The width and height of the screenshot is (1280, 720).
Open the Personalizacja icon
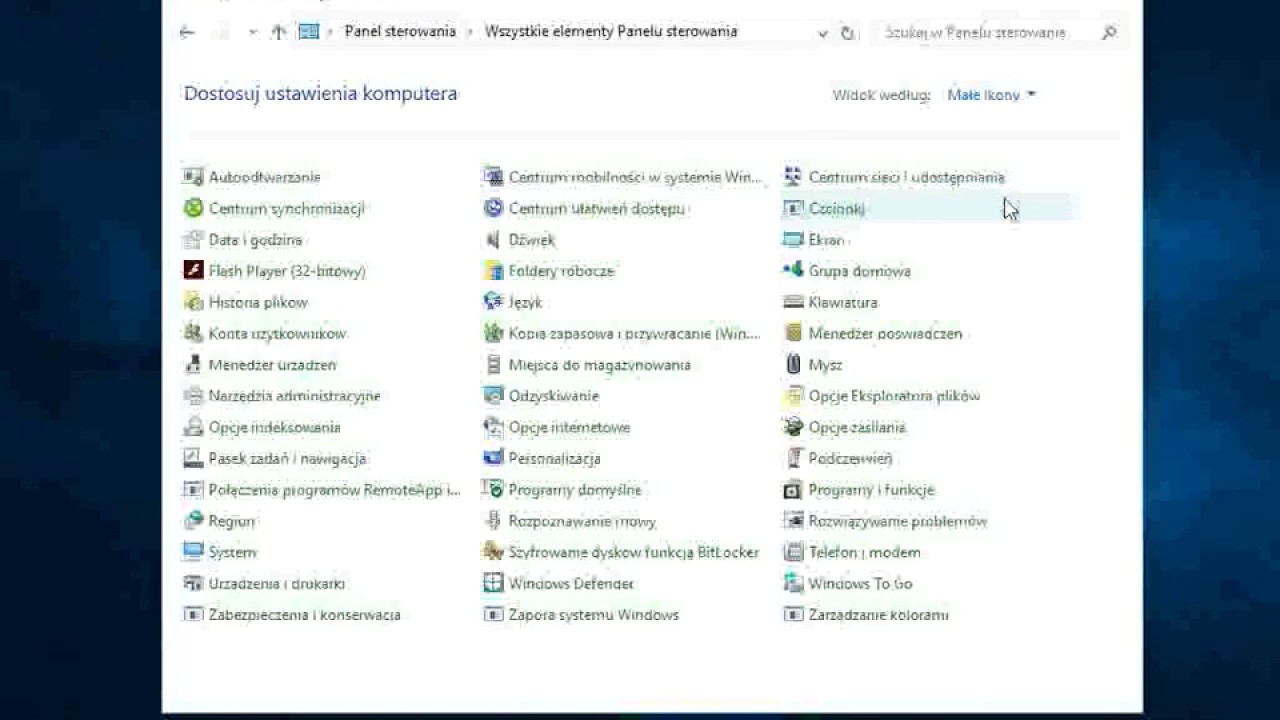click(x=493, y=458)
